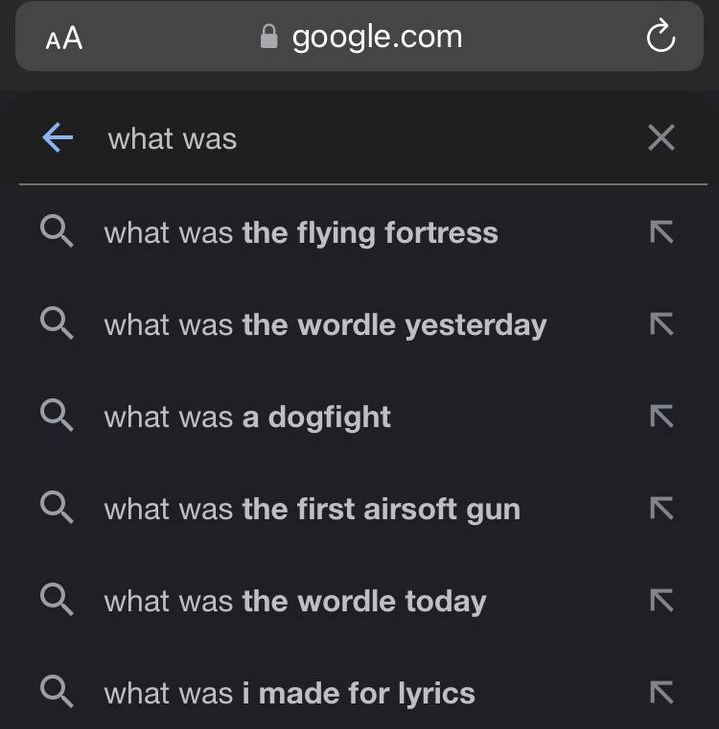The height and width of the screenshot is (729, 719).
Task: Tap fill arrow next to dogfight suggestion
Action: (661, 416)
